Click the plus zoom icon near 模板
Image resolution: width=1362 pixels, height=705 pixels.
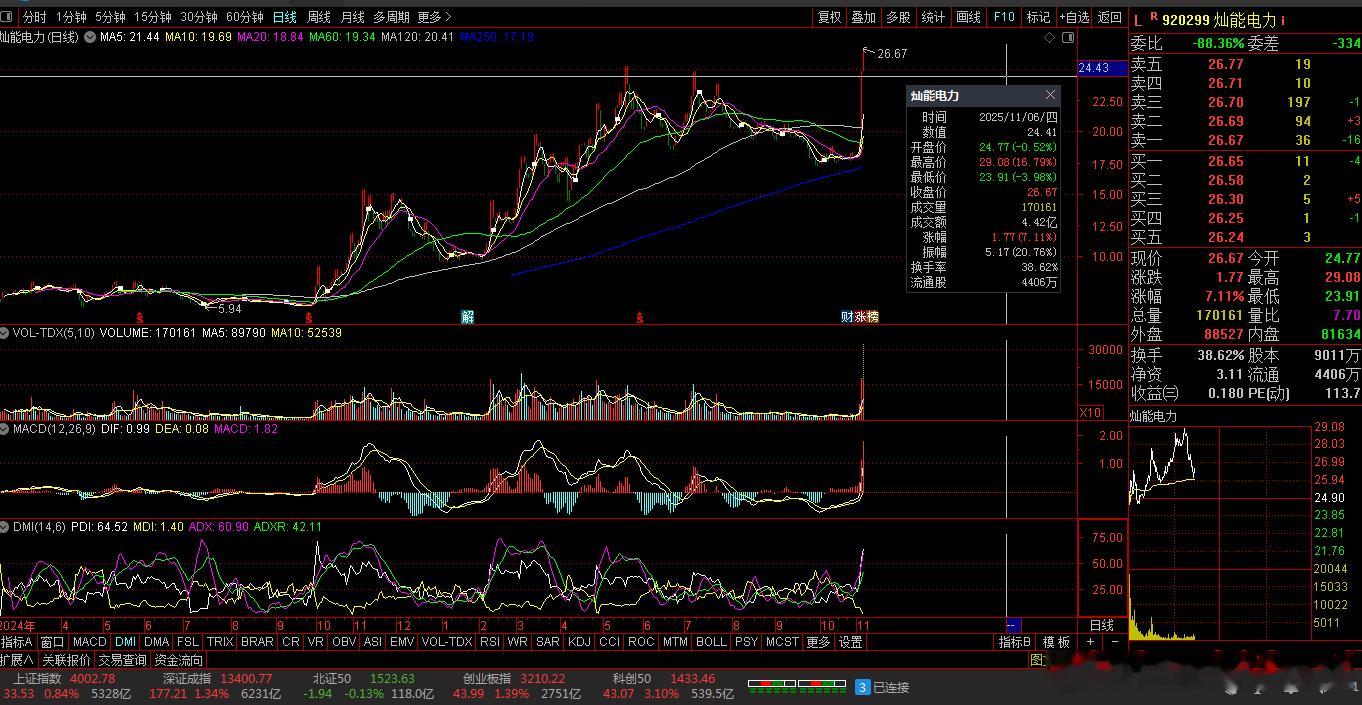click(x=1088, y=642)
